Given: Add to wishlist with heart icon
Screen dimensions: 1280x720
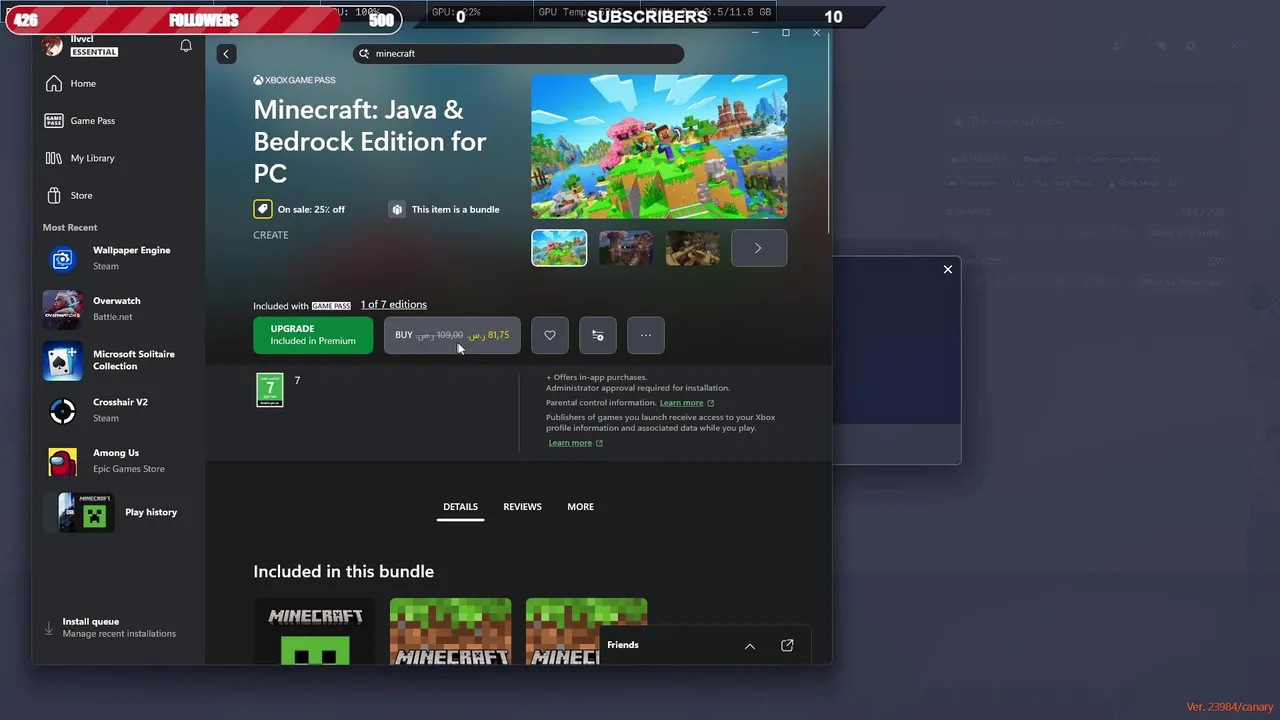Looking at the screenshot, I should click(x=550, y=335).
